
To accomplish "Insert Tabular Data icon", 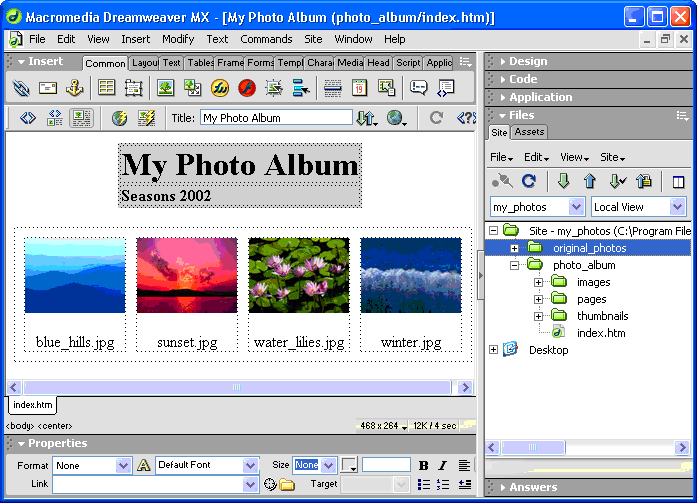I will pyautogui.click(x=386, y=88).
